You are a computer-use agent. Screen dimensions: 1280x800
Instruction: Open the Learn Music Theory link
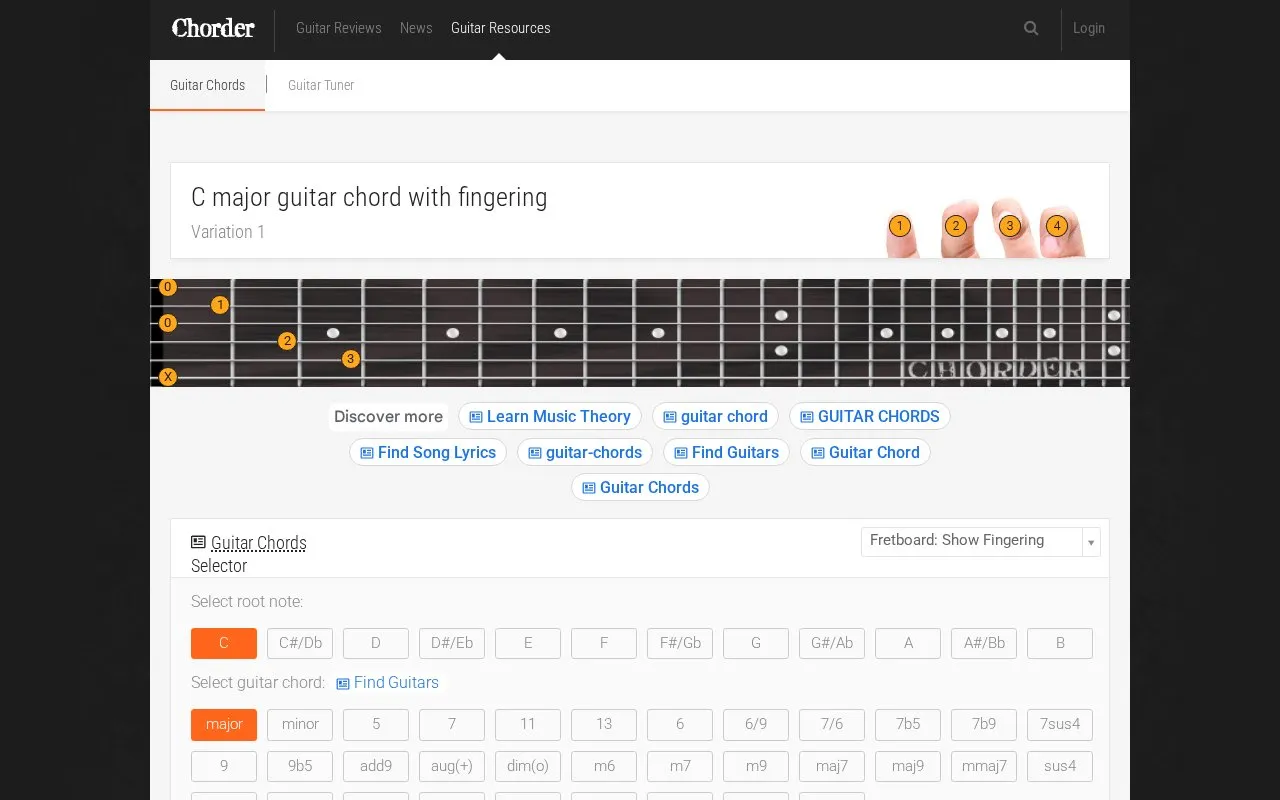click(550, 416)
